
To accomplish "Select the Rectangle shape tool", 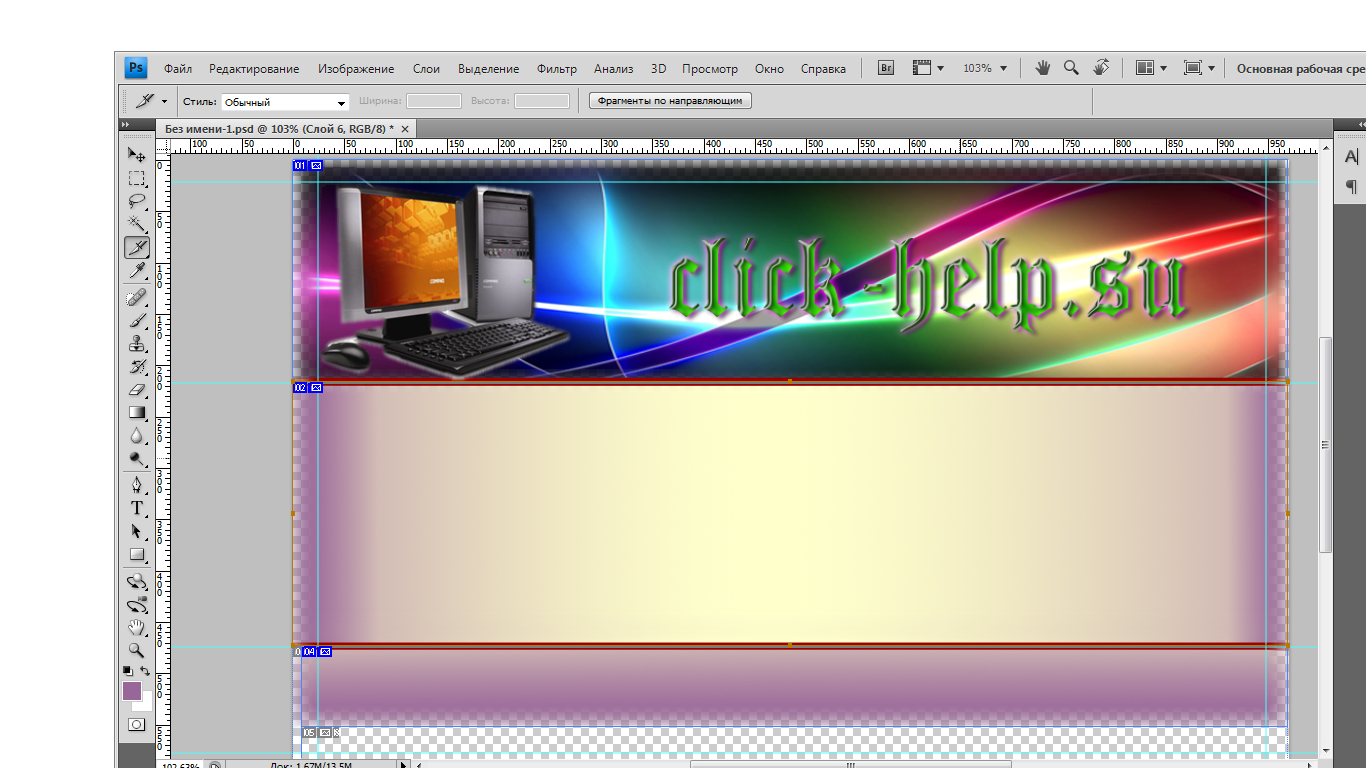I will (136, 554).
